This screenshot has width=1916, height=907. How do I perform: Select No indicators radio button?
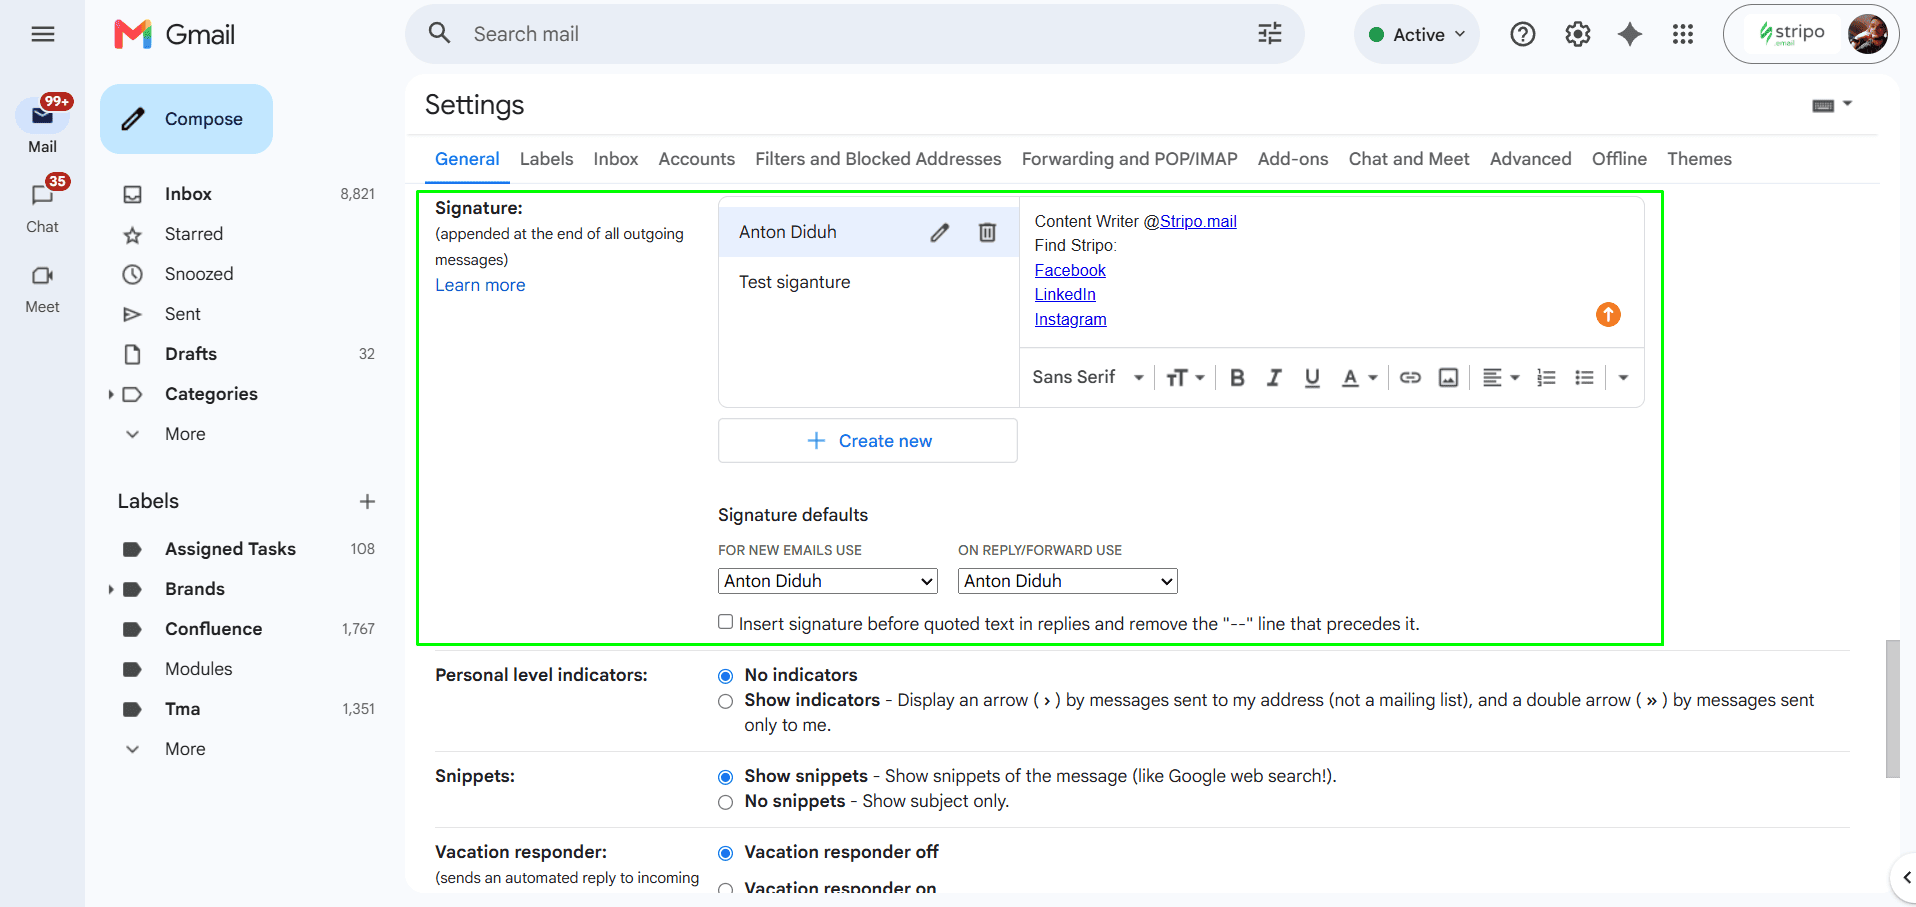[726, 676]
